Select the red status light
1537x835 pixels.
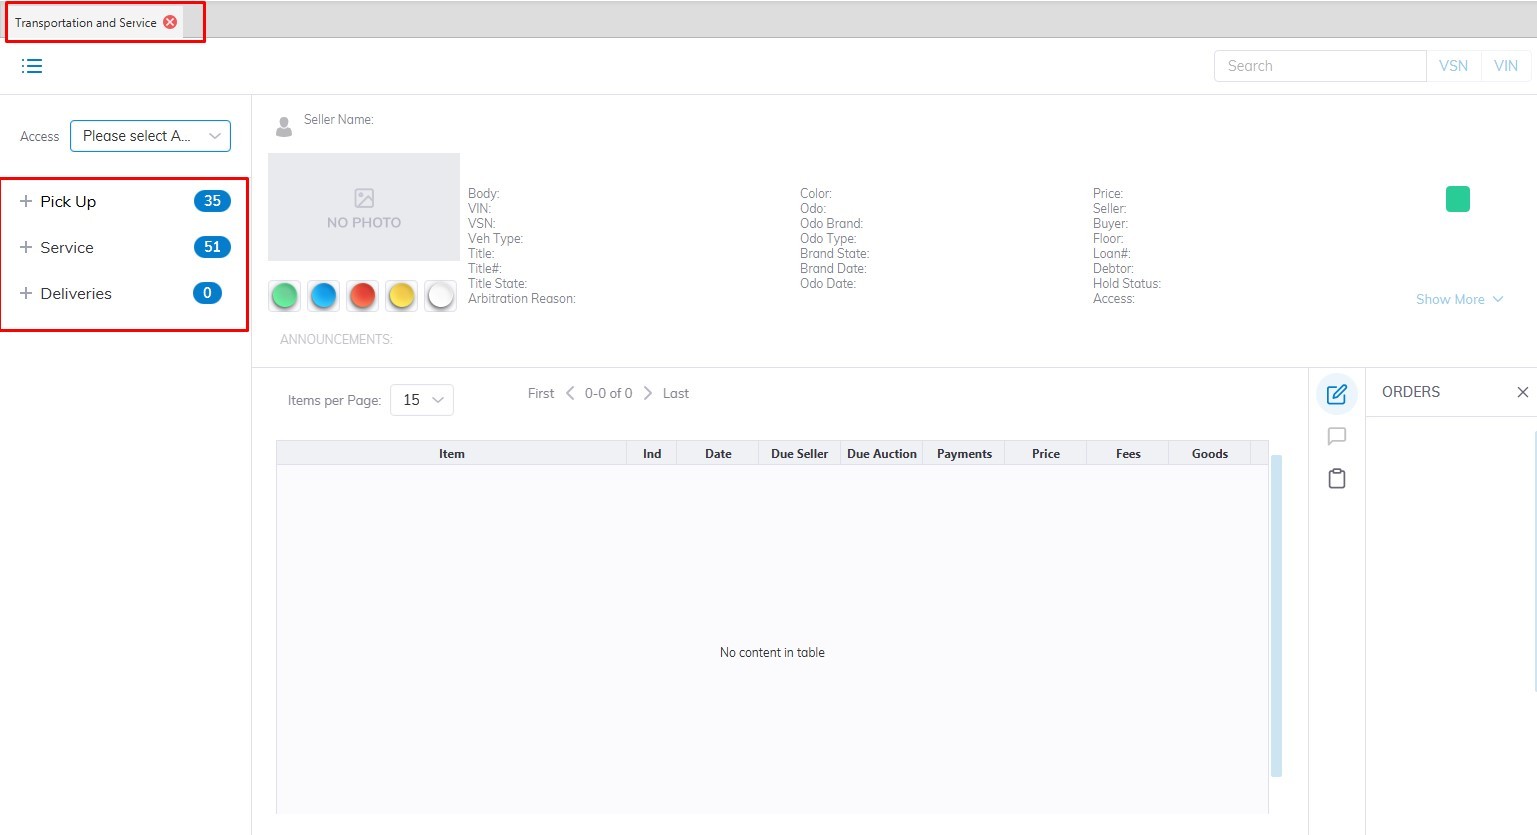[362, 296]
